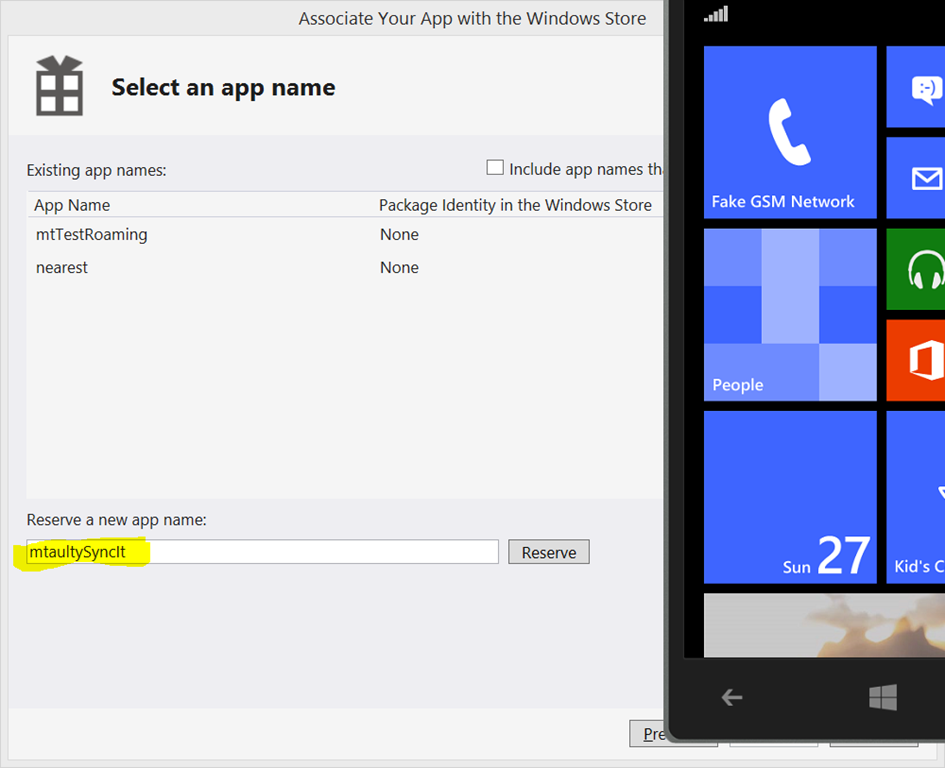Open the Kid's Corner tile
This screenshot has height=768, width=945.
pos(915,497)
